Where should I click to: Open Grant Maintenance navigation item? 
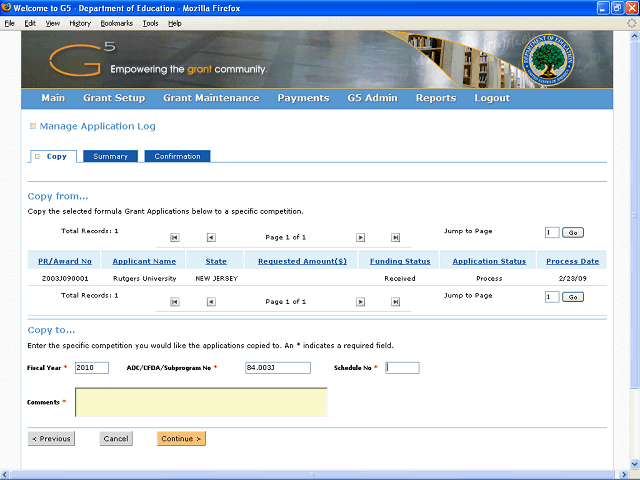(x=211, y=98)
